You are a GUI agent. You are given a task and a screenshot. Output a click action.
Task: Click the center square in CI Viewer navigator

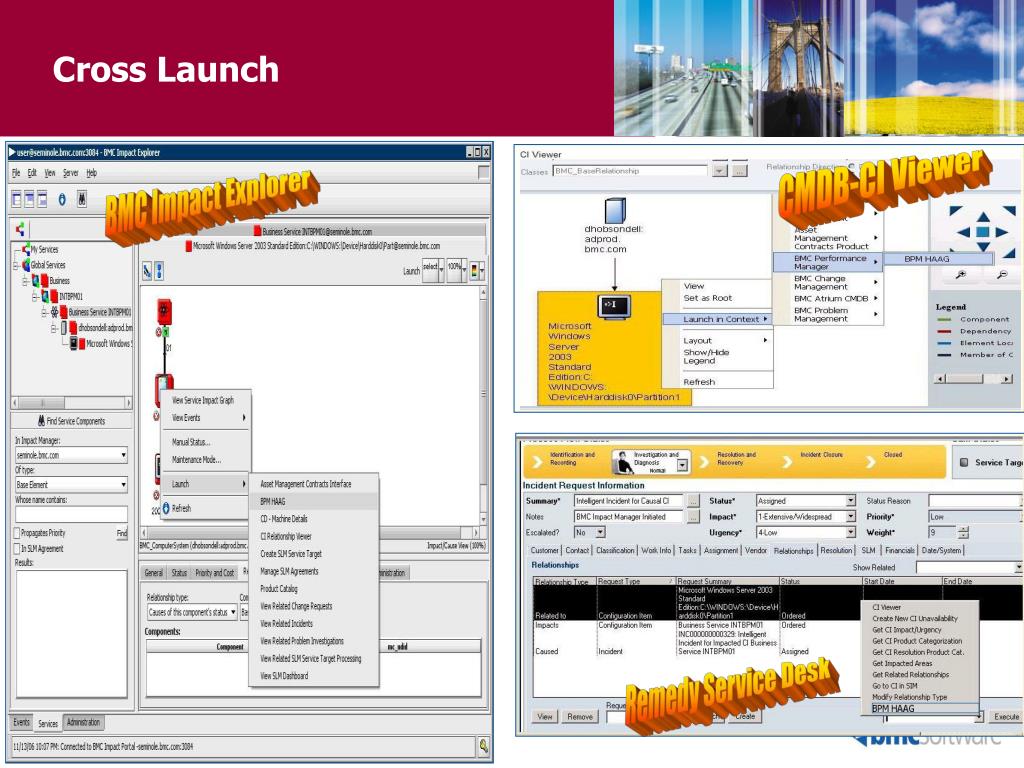click(983, 232)
